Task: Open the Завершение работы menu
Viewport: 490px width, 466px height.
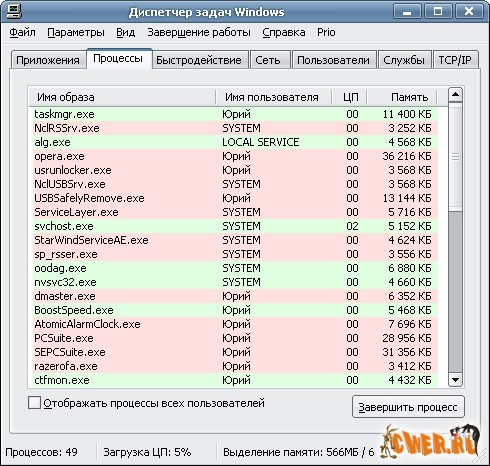Action: point(199,32)
